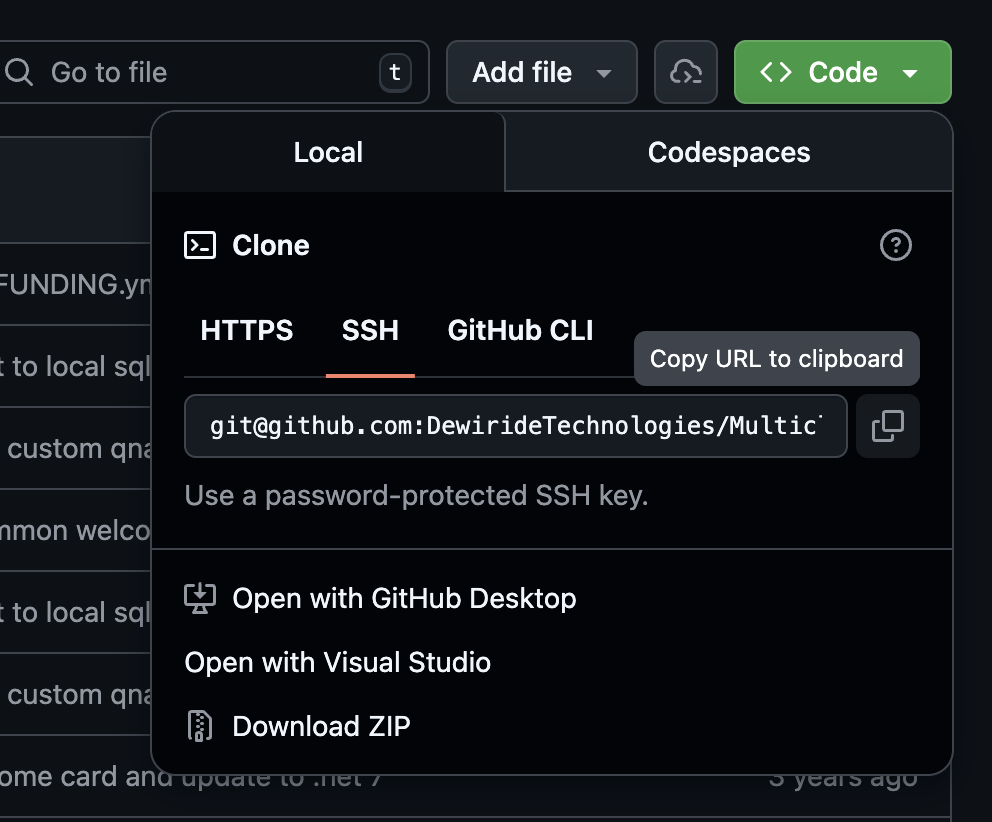The image size is (992, 822).
Task: Click the Download ZIP file icon
Action: tap(200, 726)
